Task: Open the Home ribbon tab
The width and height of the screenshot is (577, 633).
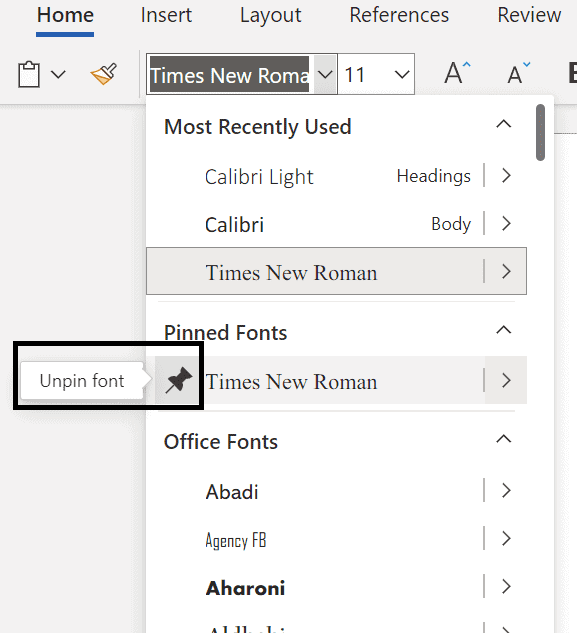Action: pos(65,16)
